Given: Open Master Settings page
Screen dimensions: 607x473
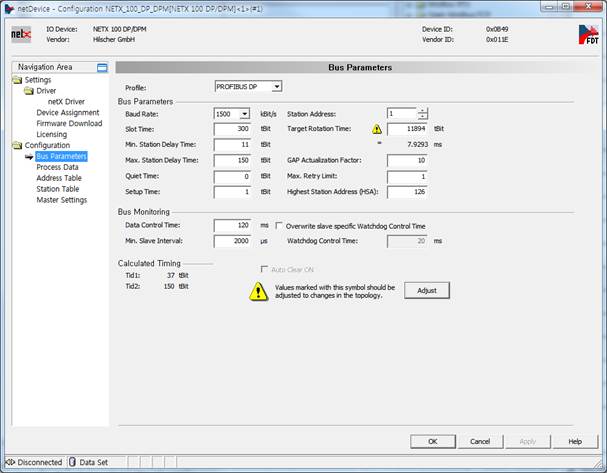Looking at the screenshot, I should pos(62,200).
